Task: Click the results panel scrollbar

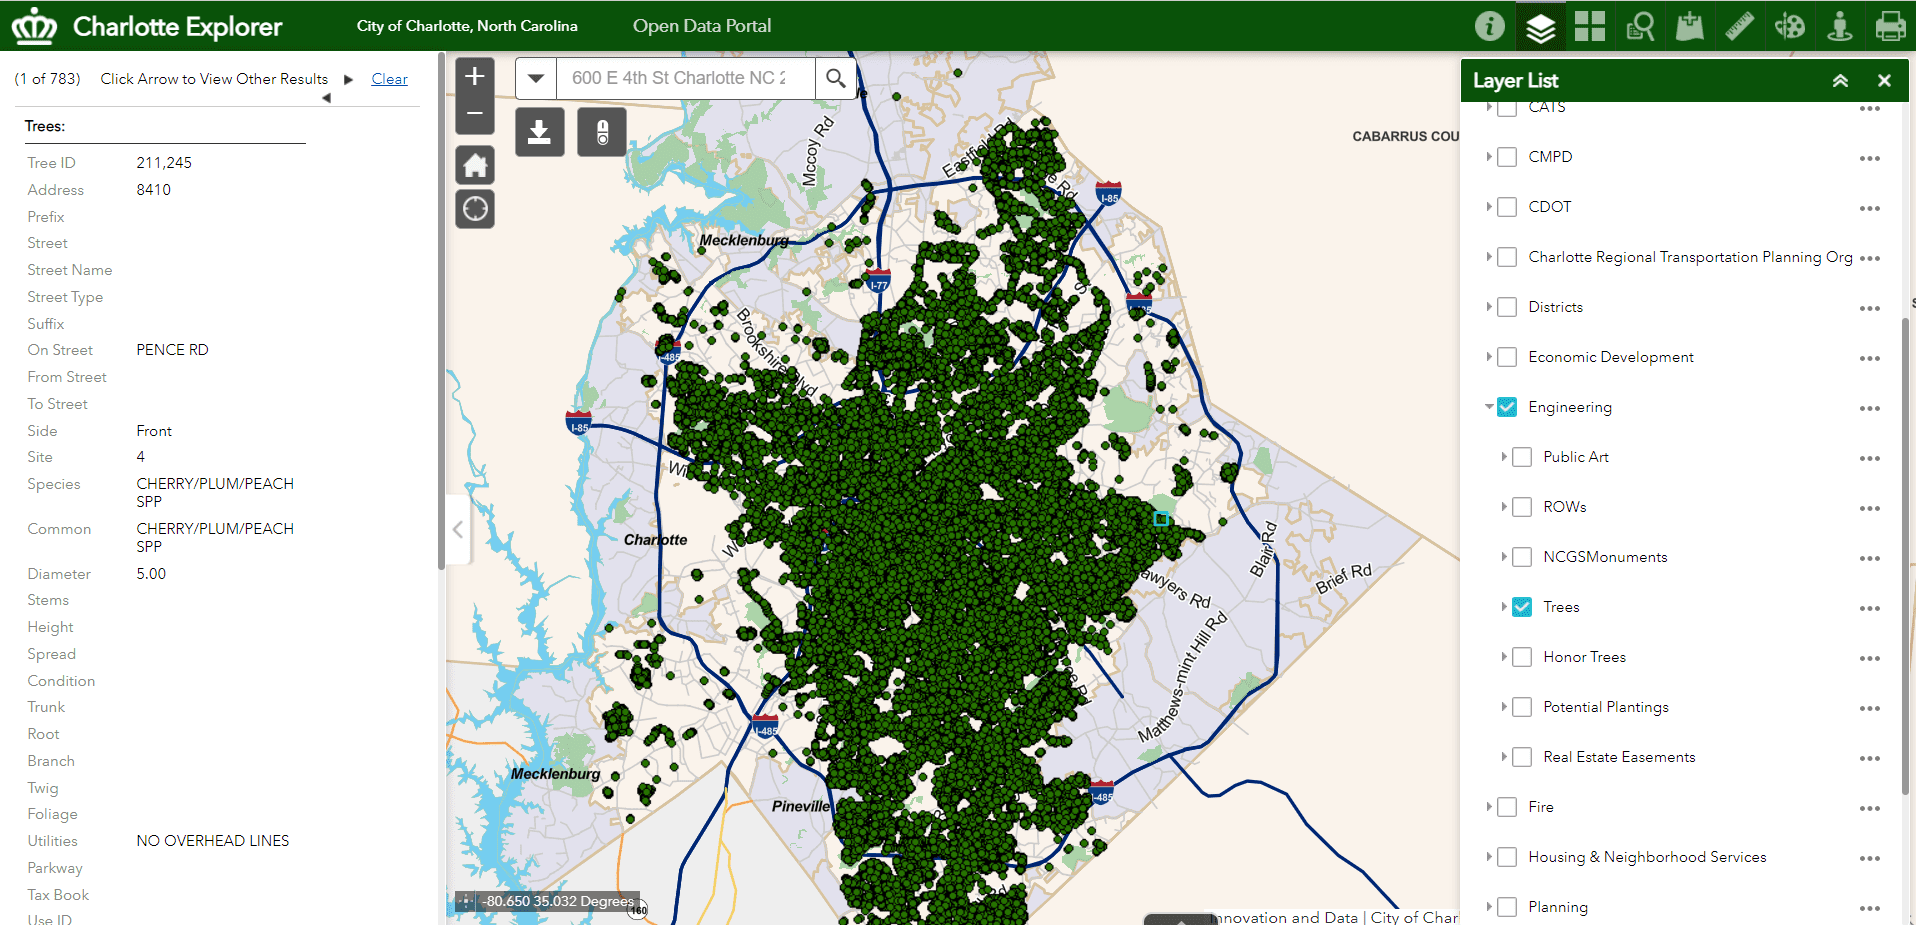Action: [441, 310]
